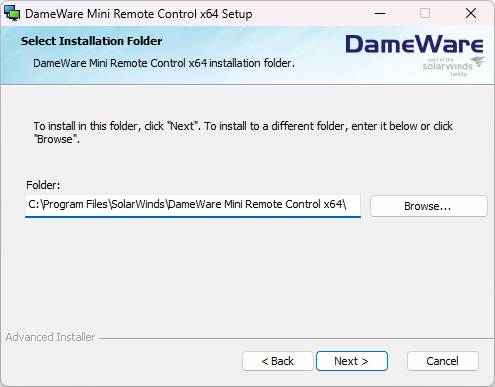Click 'SolarWinds' segment in the folder path
The width and height of the screenshot is (495, 387).
[138, 204]
